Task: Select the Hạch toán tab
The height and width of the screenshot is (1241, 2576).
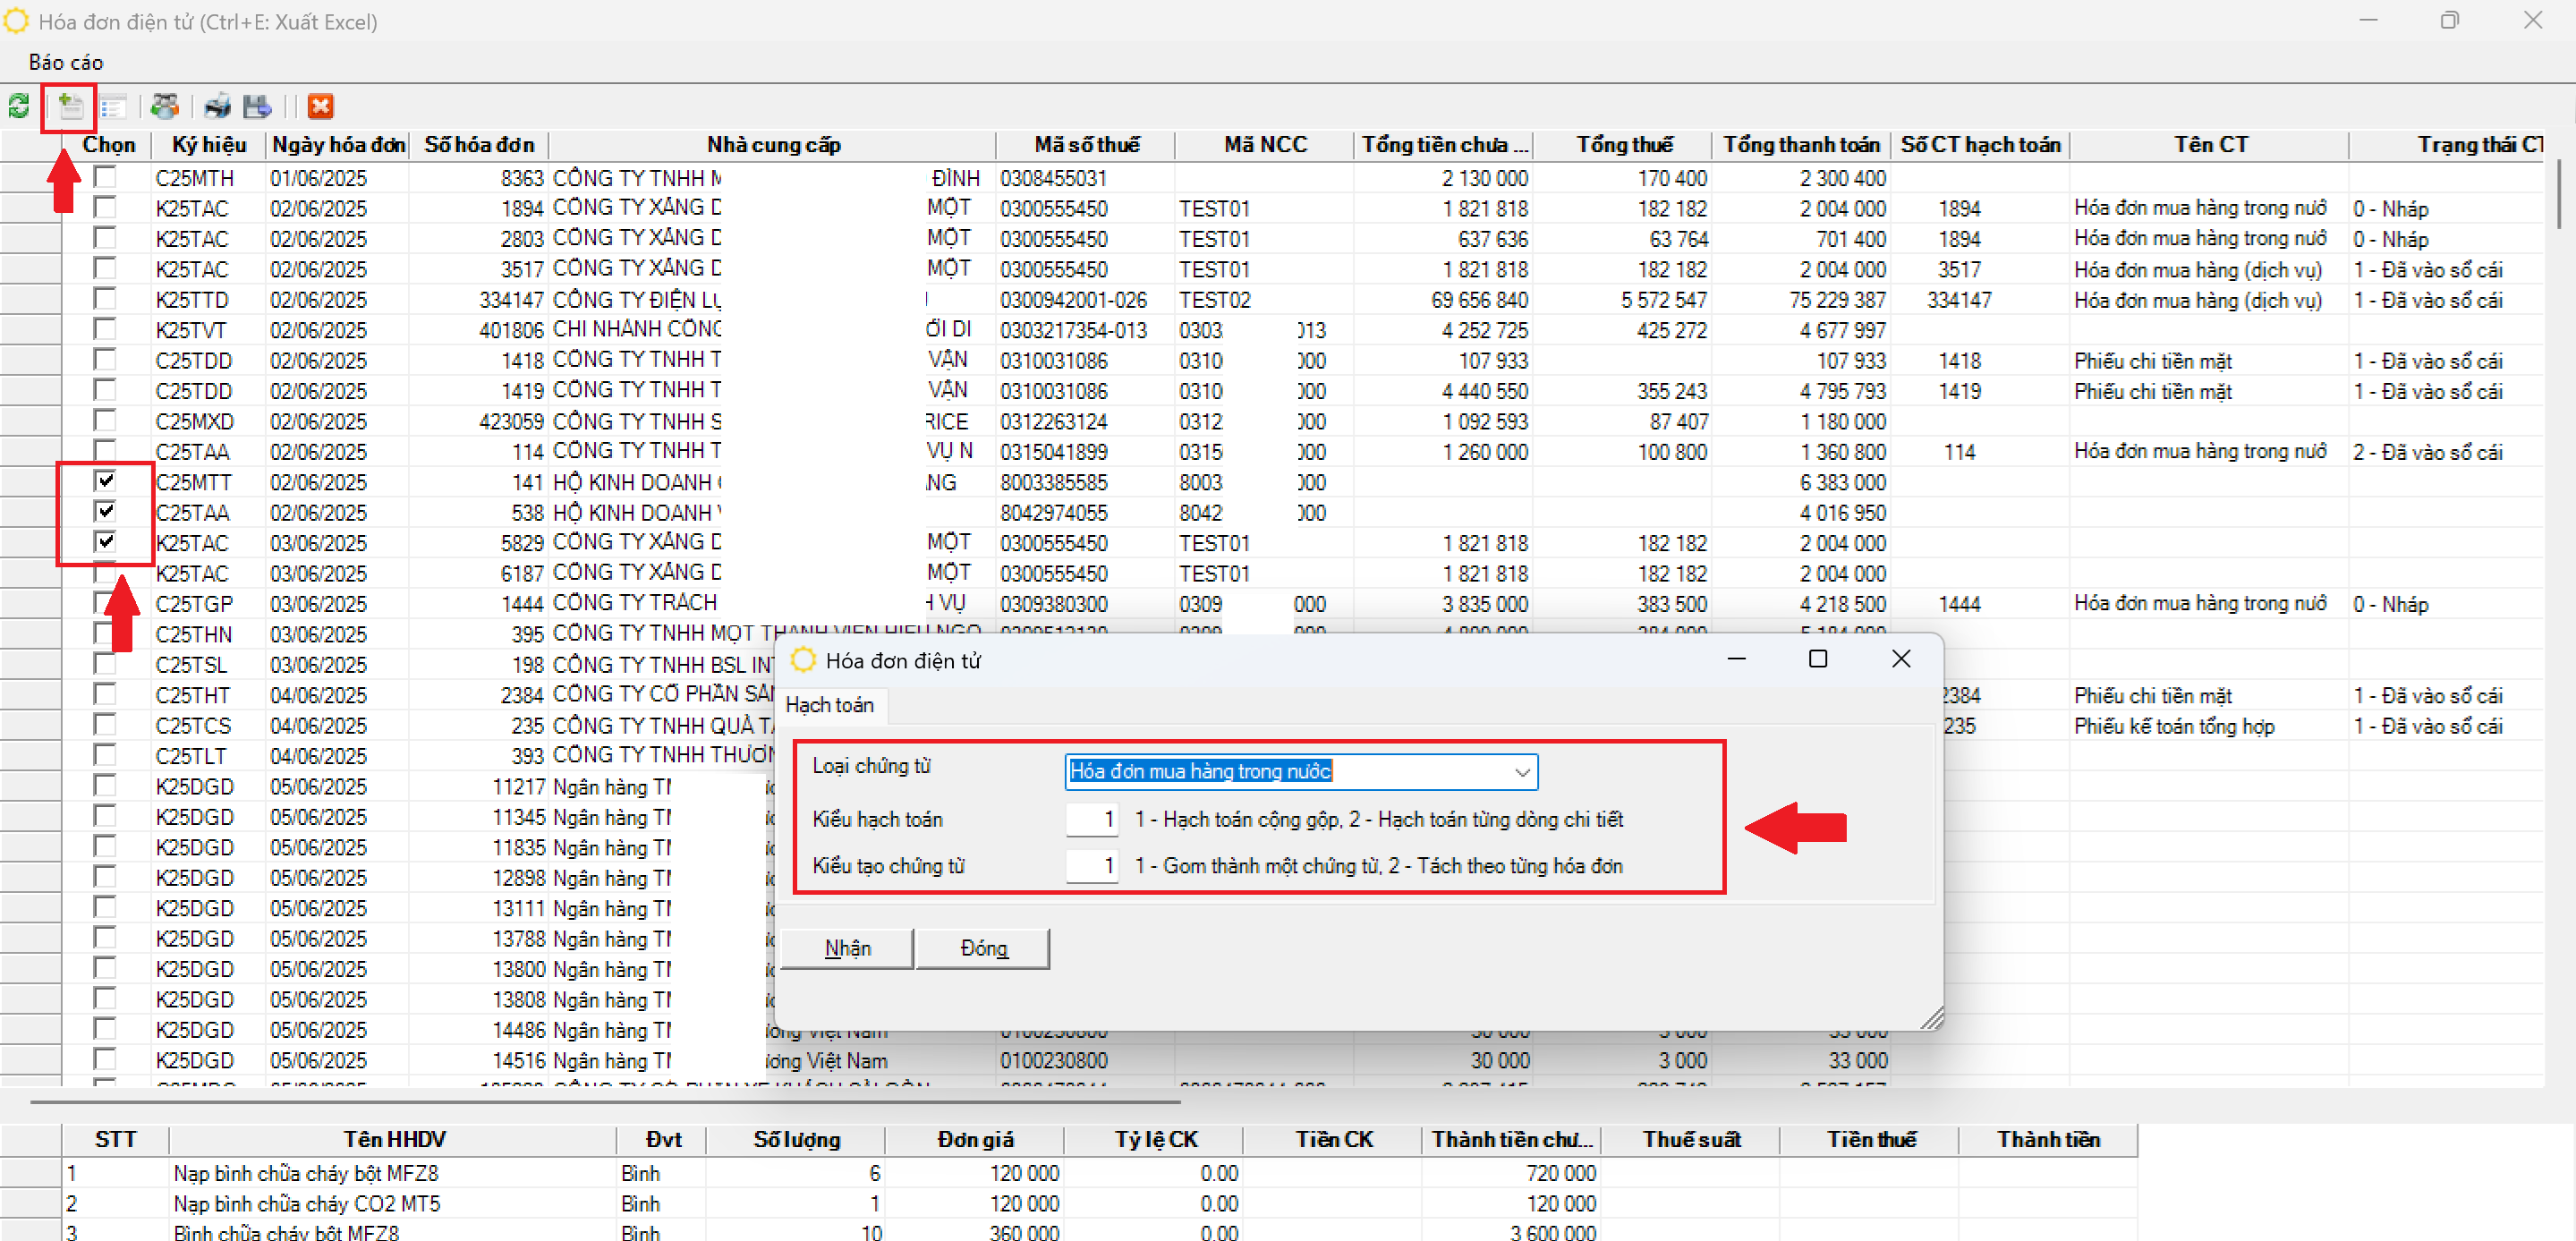Action: [829, 705]
